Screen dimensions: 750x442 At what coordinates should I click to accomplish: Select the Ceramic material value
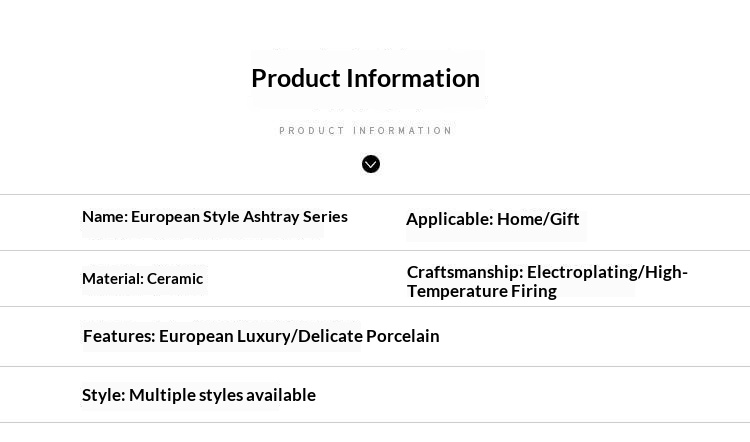coord(175,279)
